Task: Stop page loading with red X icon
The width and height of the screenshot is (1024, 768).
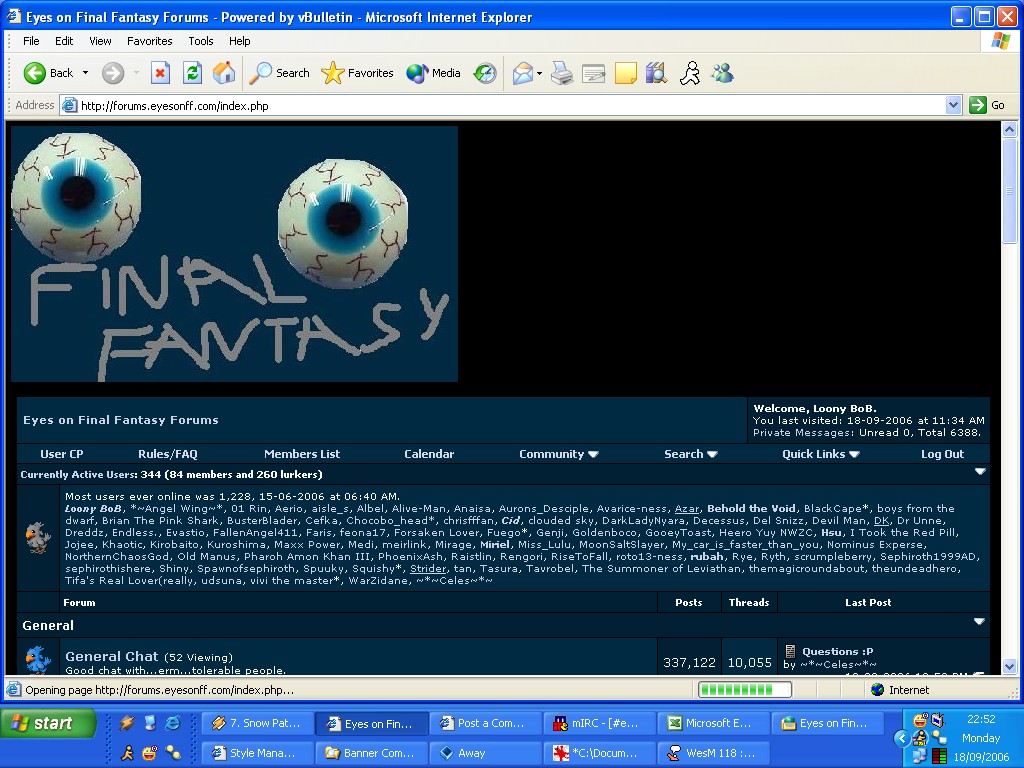Action: tap(160, 72)
